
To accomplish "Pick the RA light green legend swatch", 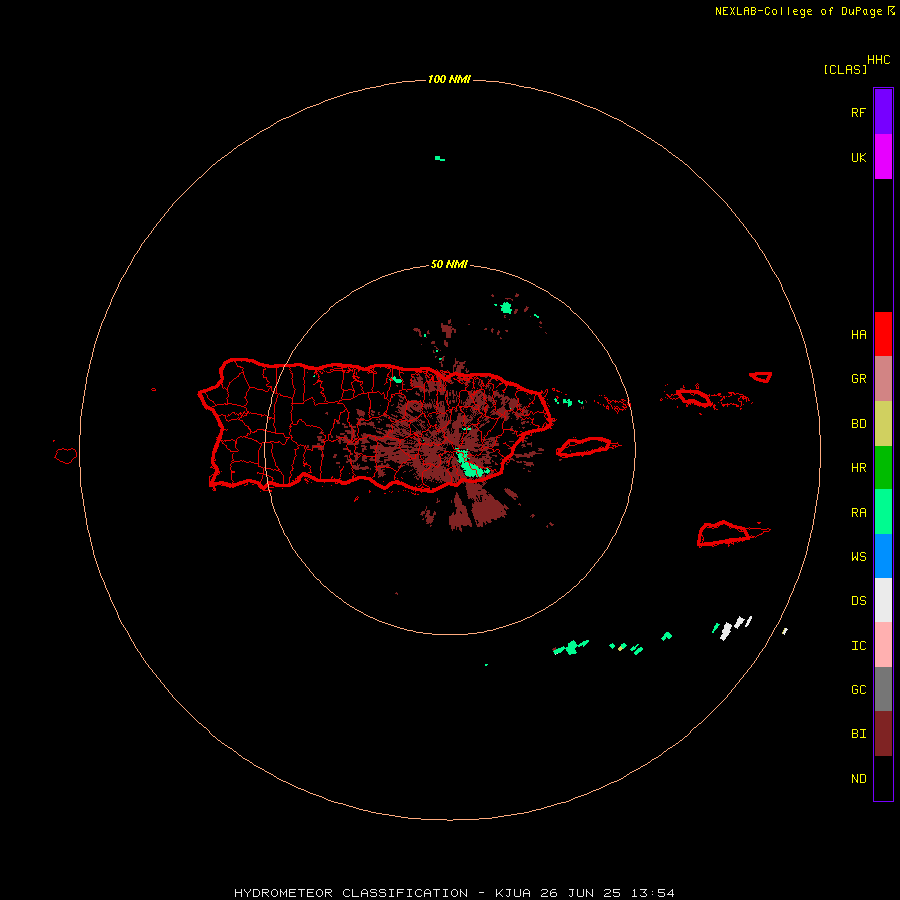I will [883, 512].
